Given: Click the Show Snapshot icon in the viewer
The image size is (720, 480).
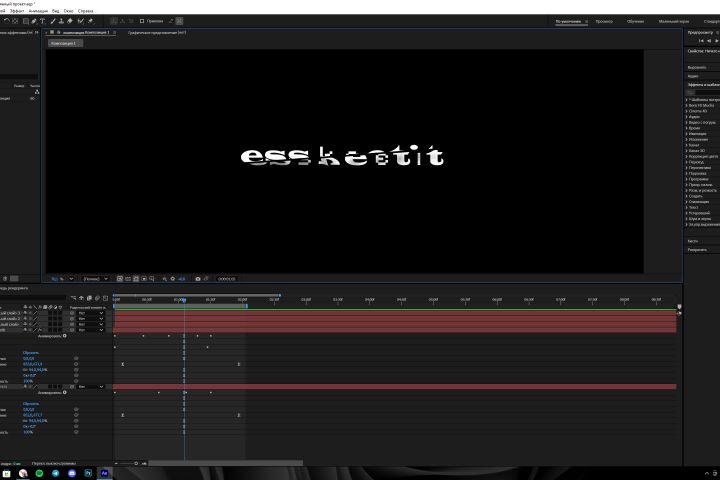Looking at the screenshot, I should 206,279.
